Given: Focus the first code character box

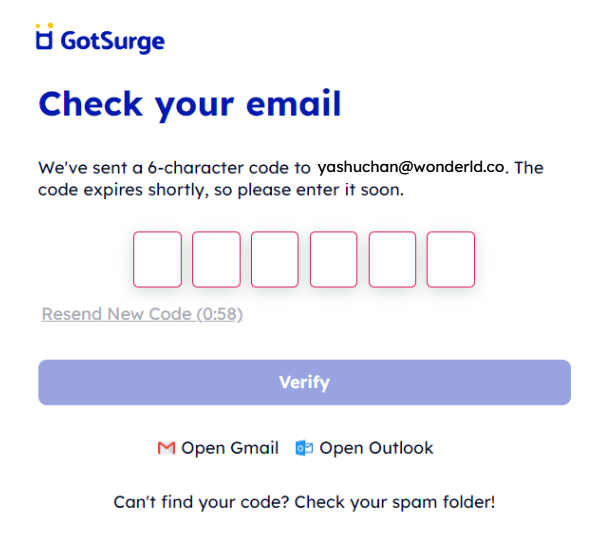Looking at the screenshot, I should coord(157,259).
